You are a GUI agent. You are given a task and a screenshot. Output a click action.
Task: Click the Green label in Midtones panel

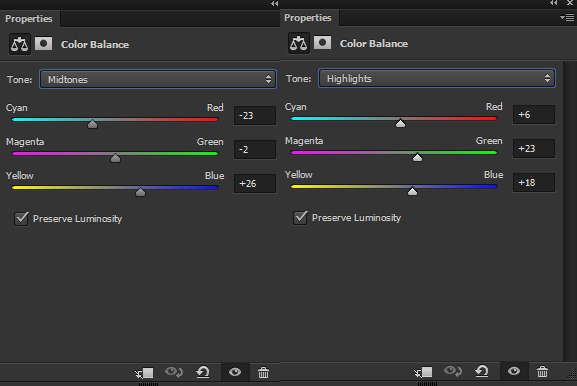coord(210,142)
